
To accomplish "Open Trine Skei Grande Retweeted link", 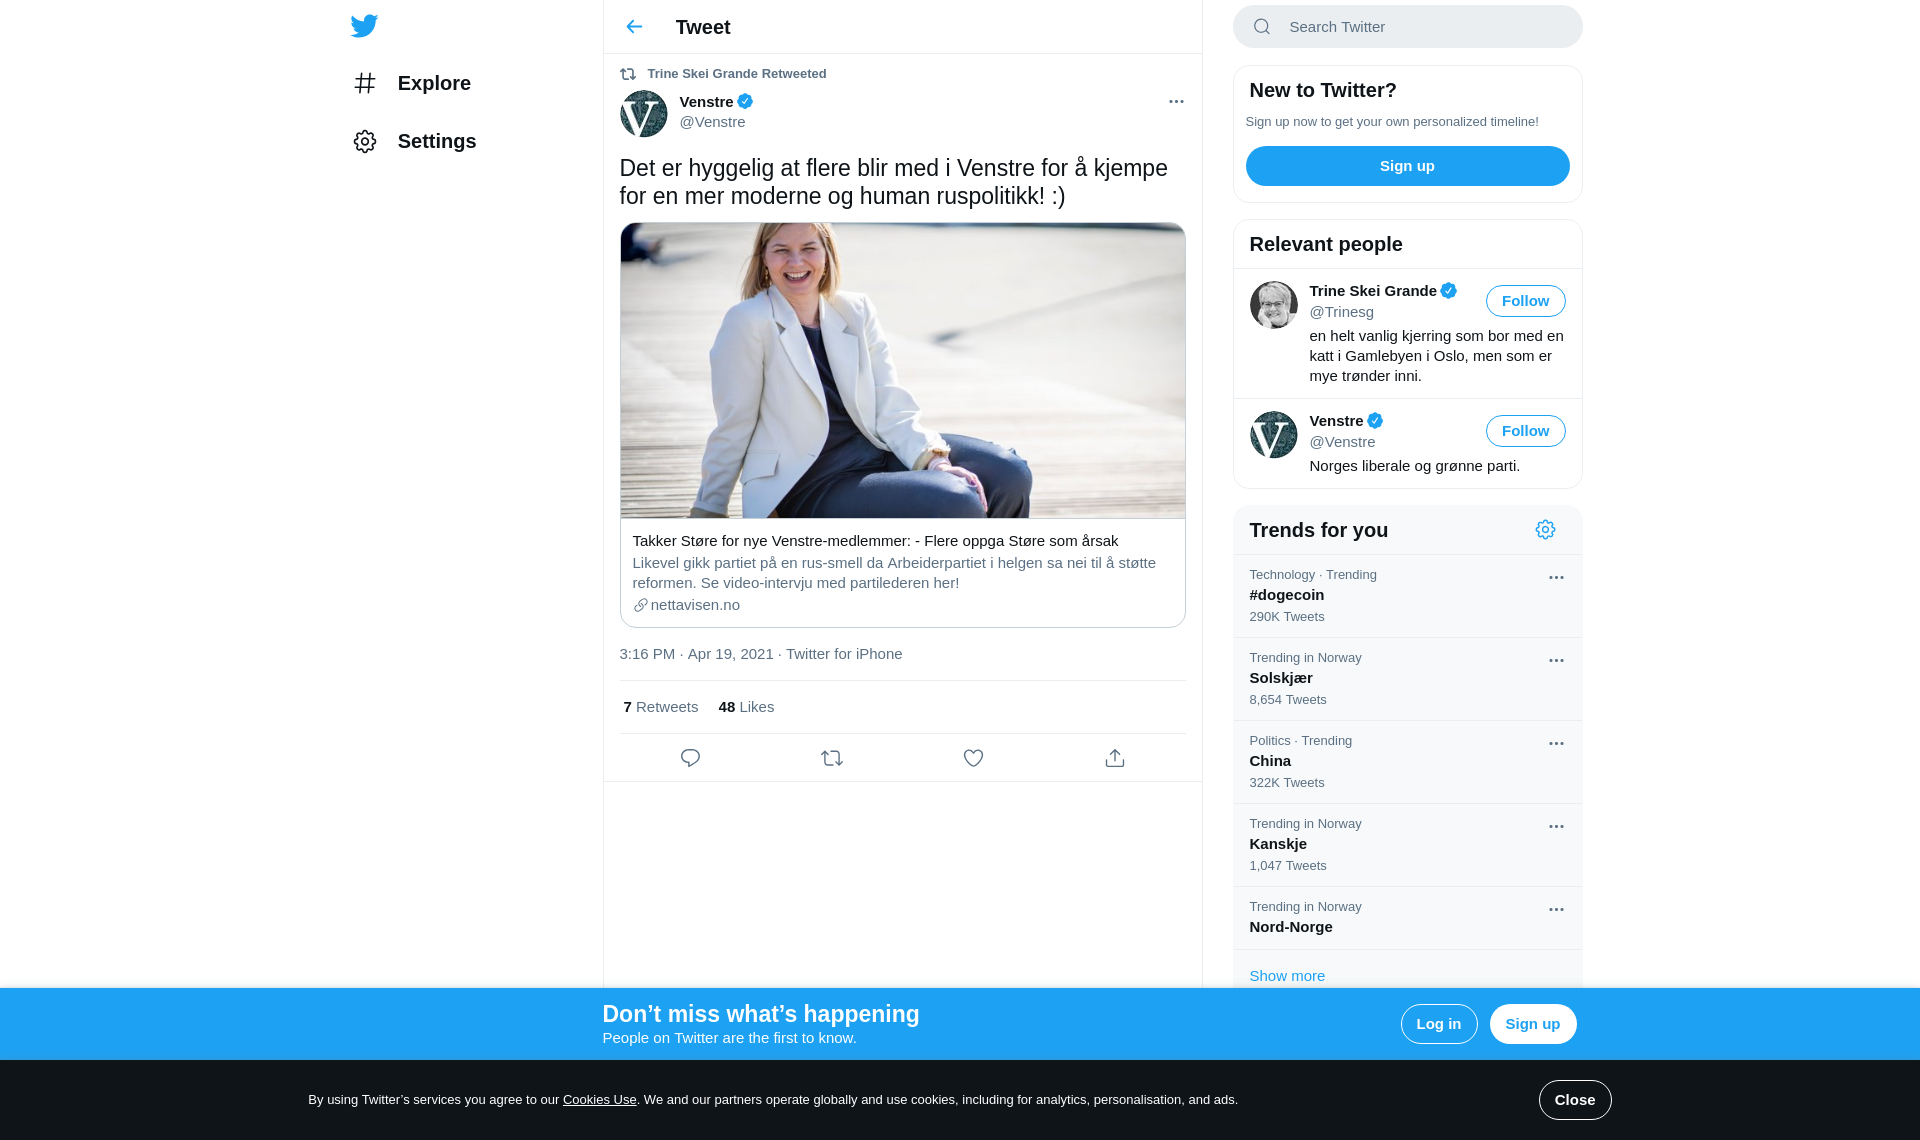I will point(736,74).
